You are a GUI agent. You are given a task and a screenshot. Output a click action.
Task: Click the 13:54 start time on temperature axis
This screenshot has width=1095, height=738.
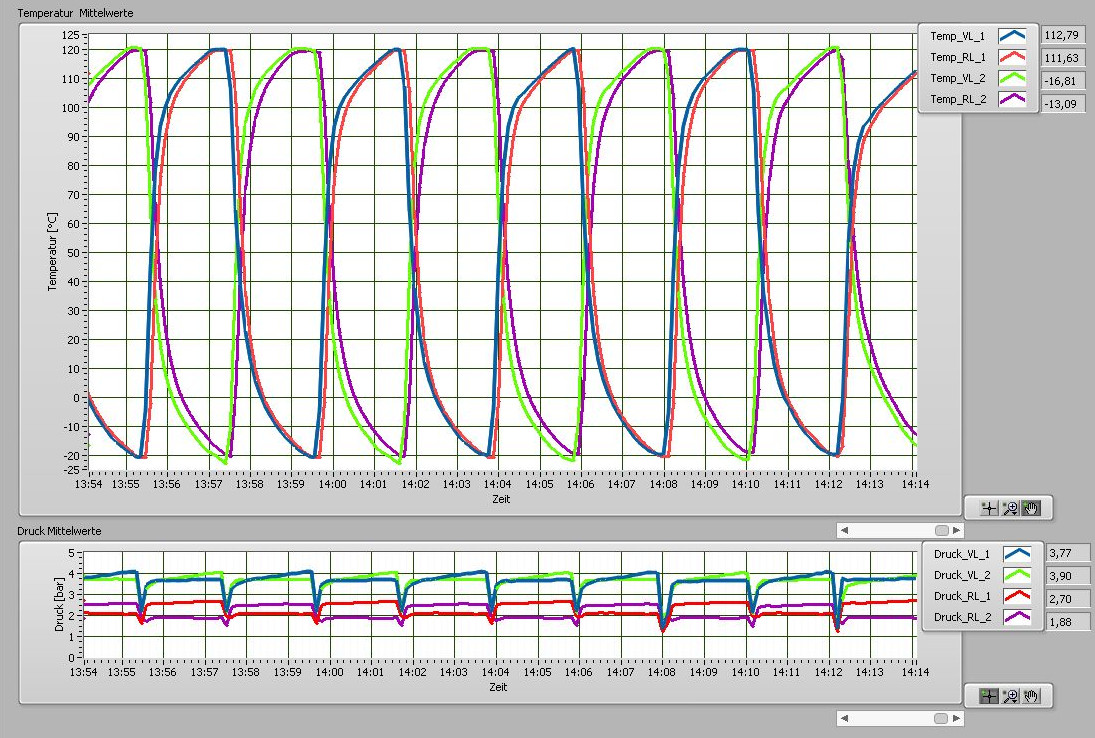89,484
